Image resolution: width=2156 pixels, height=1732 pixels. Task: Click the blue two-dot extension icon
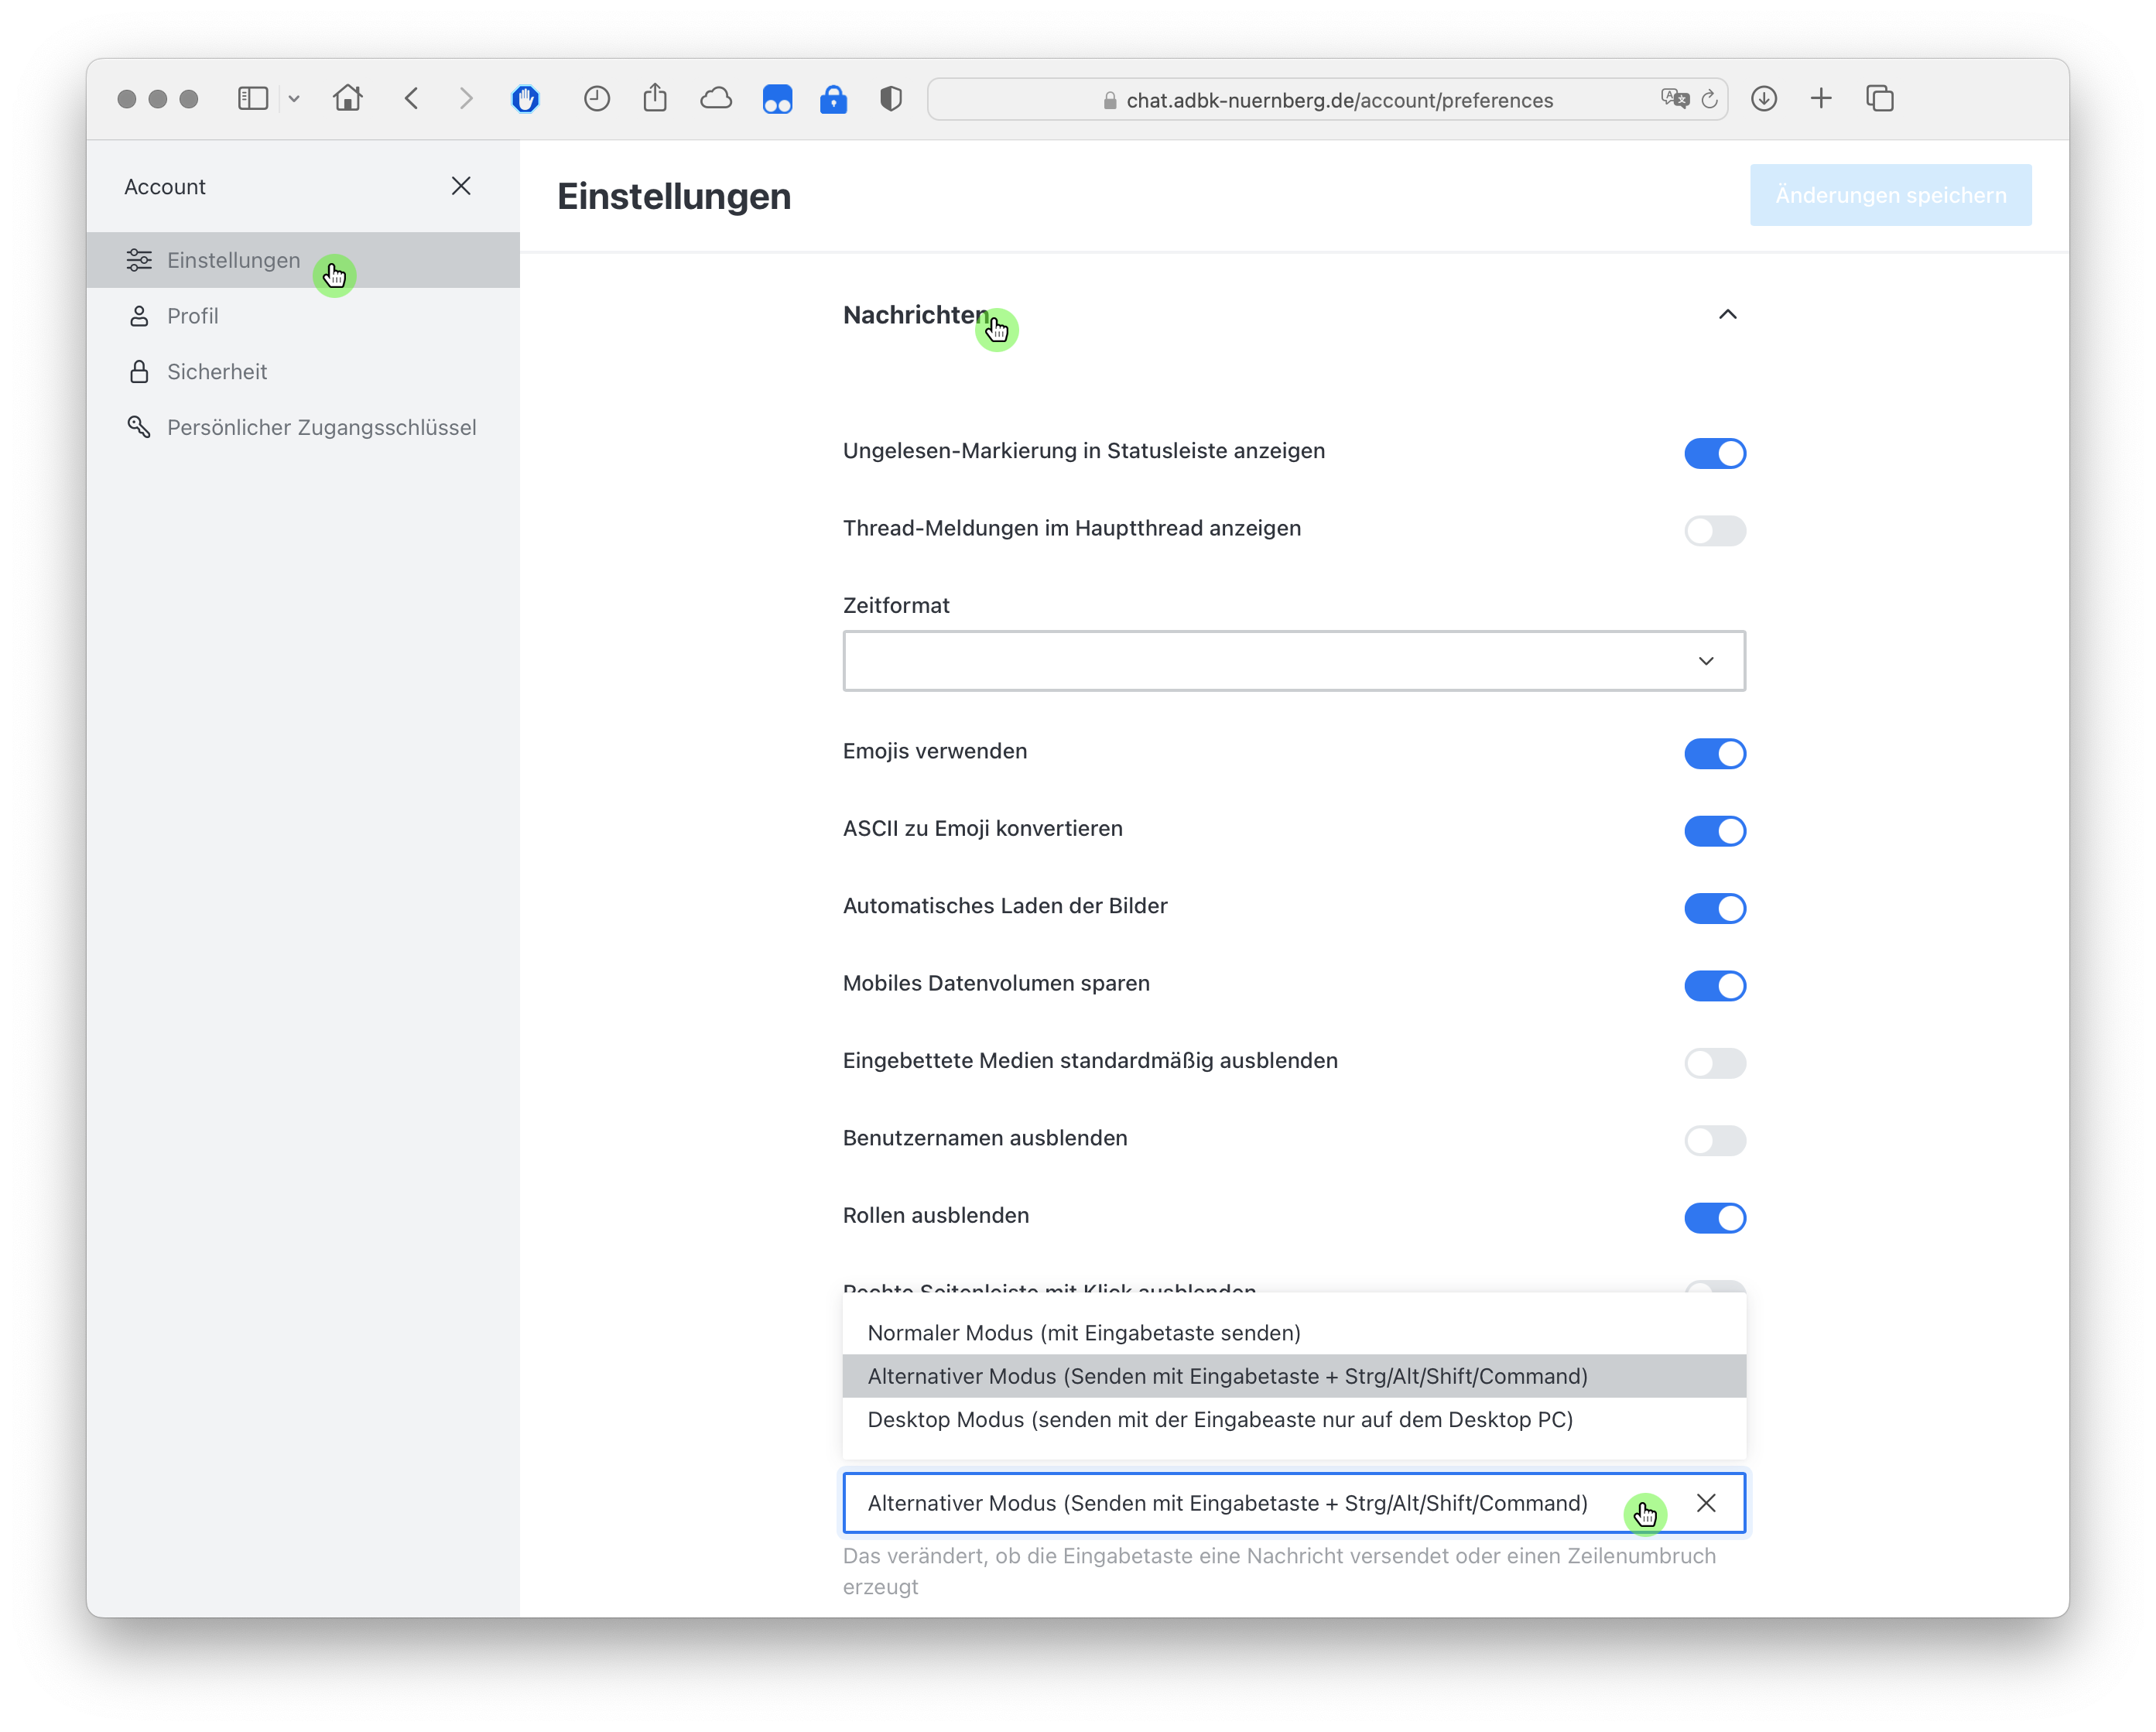coord(777,99)
